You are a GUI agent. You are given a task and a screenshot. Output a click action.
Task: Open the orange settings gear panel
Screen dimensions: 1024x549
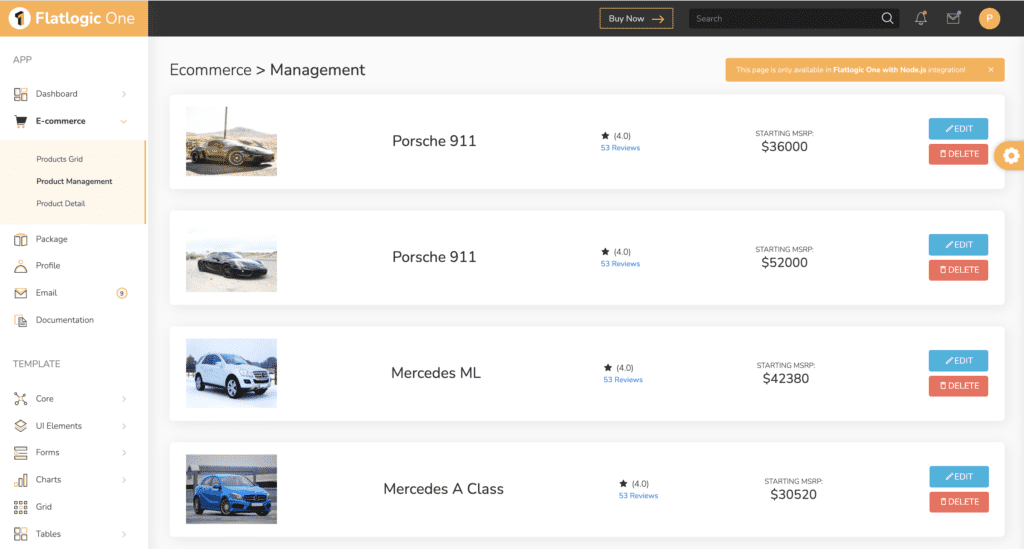coord(1010,155)
